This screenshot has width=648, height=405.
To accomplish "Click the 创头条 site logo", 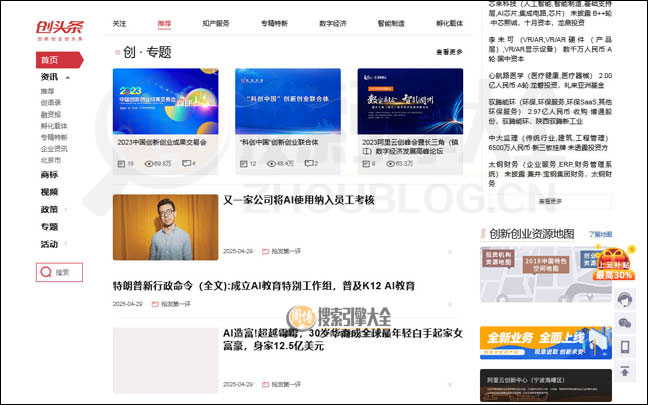I will click(60, 30).
